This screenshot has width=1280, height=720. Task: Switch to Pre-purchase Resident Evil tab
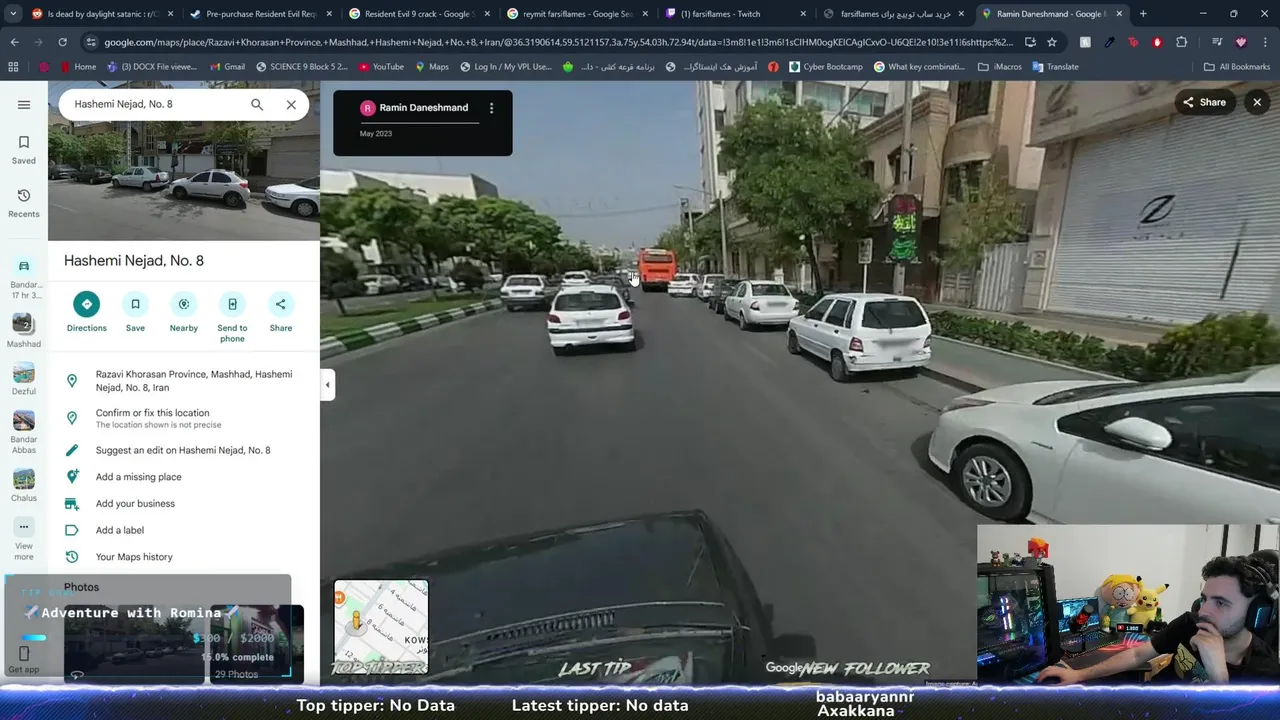coord(261,14)
